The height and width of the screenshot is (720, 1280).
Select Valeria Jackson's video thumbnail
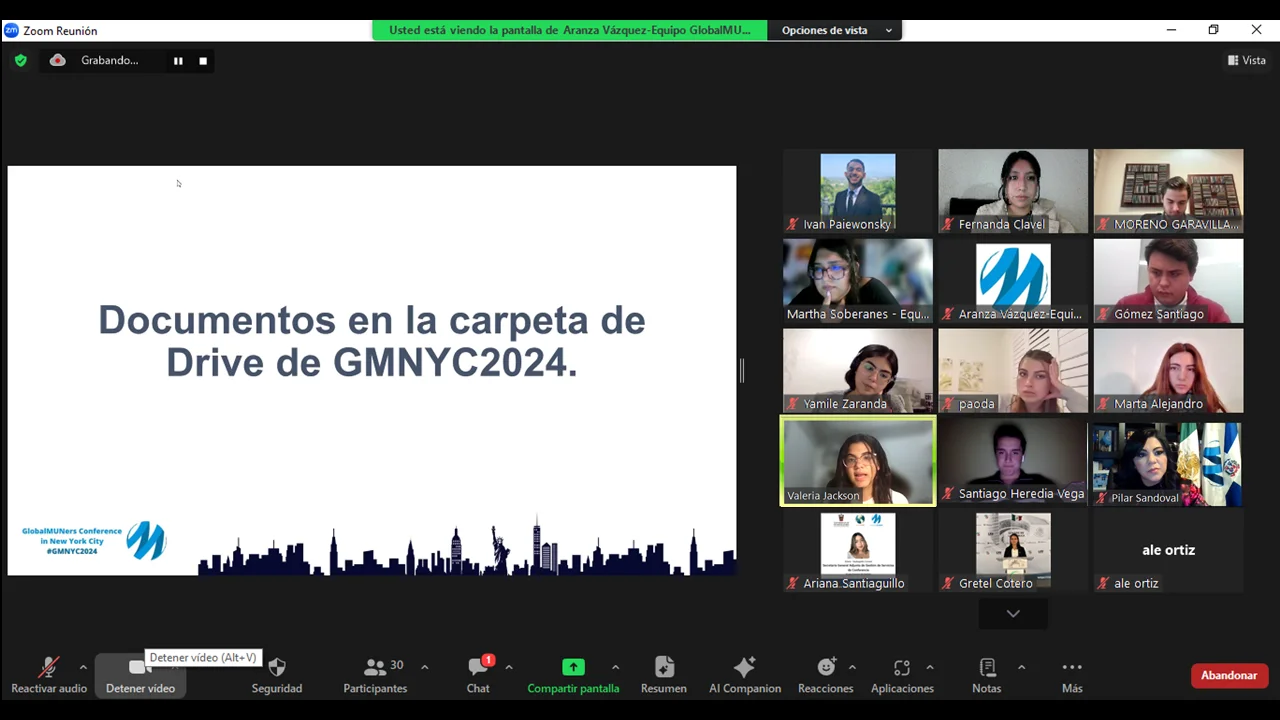click(858, 461)
